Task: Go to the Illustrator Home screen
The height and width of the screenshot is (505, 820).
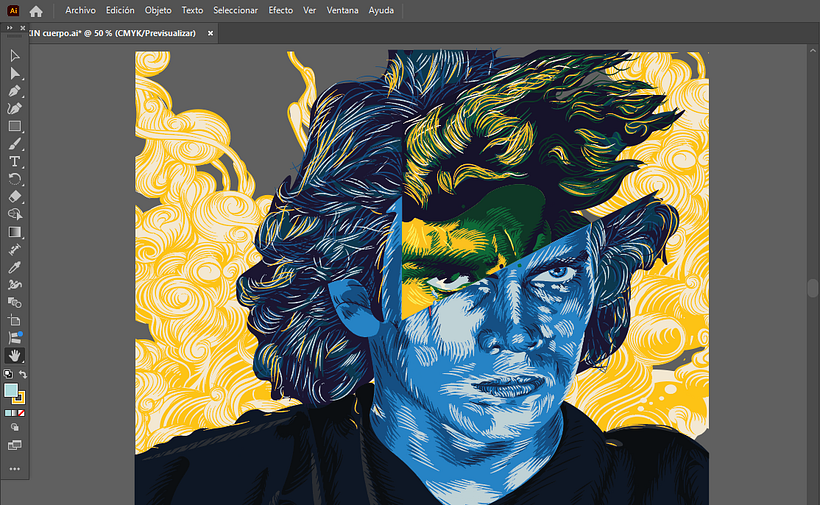Action: [x=36, y=11]
